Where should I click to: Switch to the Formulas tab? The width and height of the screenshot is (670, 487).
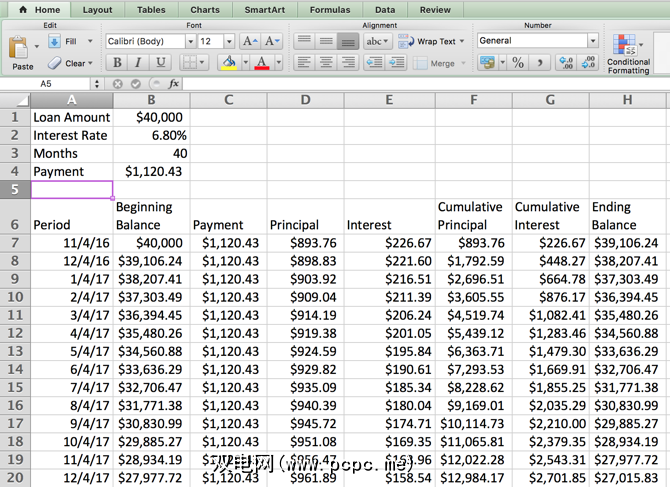(x=329, y=10)
